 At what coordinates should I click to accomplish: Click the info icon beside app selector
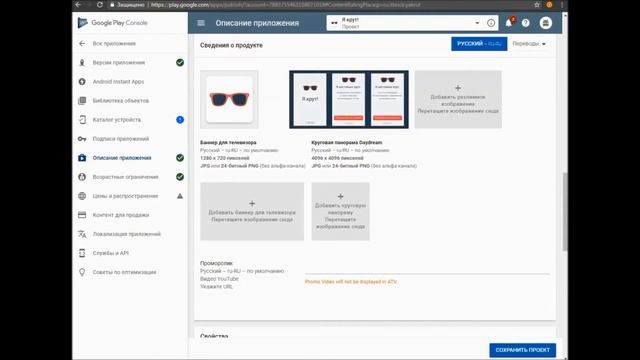(x=491, y=23)
